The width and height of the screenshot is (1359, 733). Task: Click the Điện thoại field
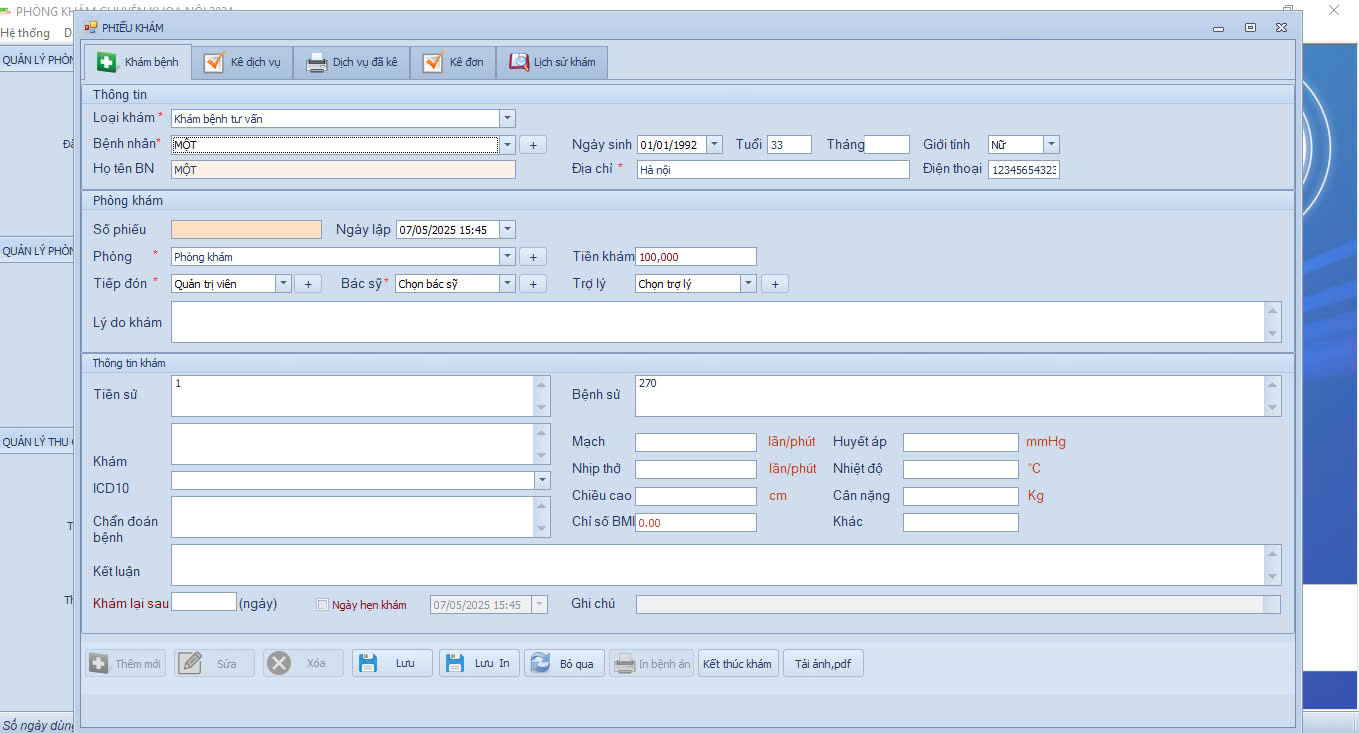(1024, 170)
